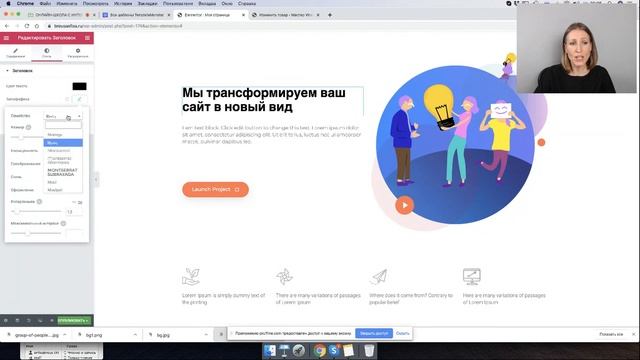Open the Apple menu

(8, 3)
